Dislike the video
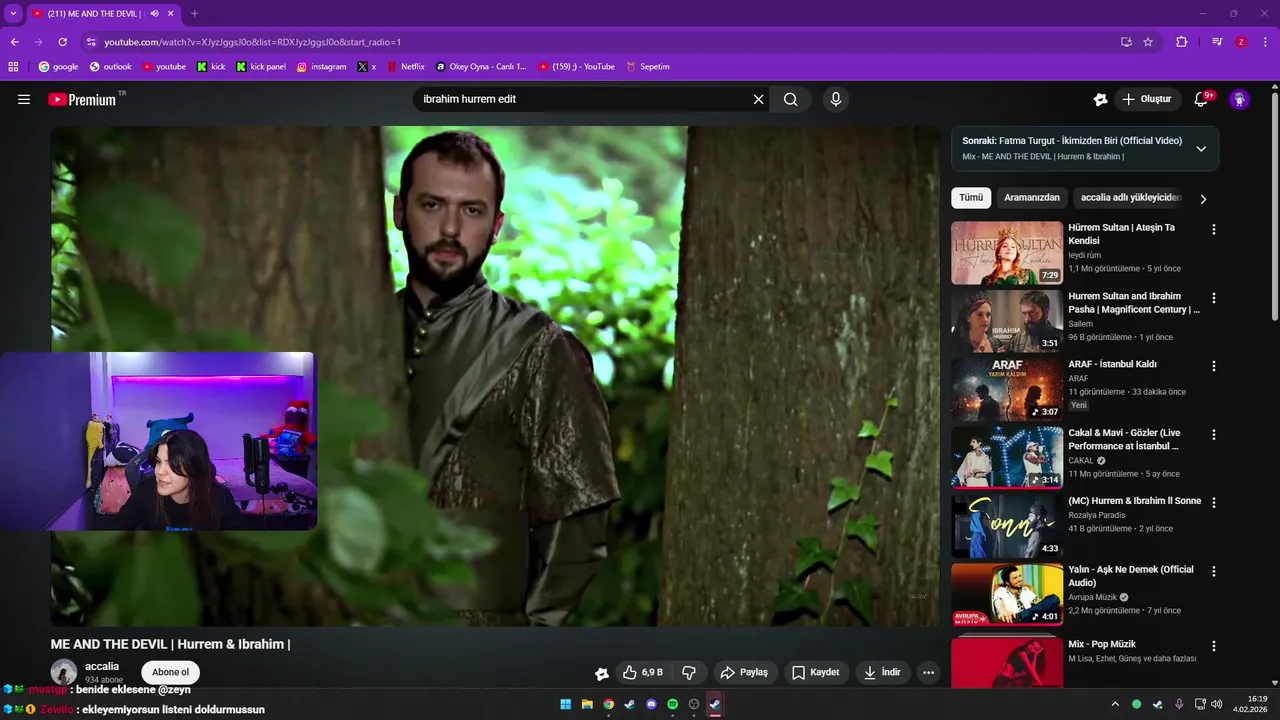Screen dimensions: 1280x720 (689, 672)
